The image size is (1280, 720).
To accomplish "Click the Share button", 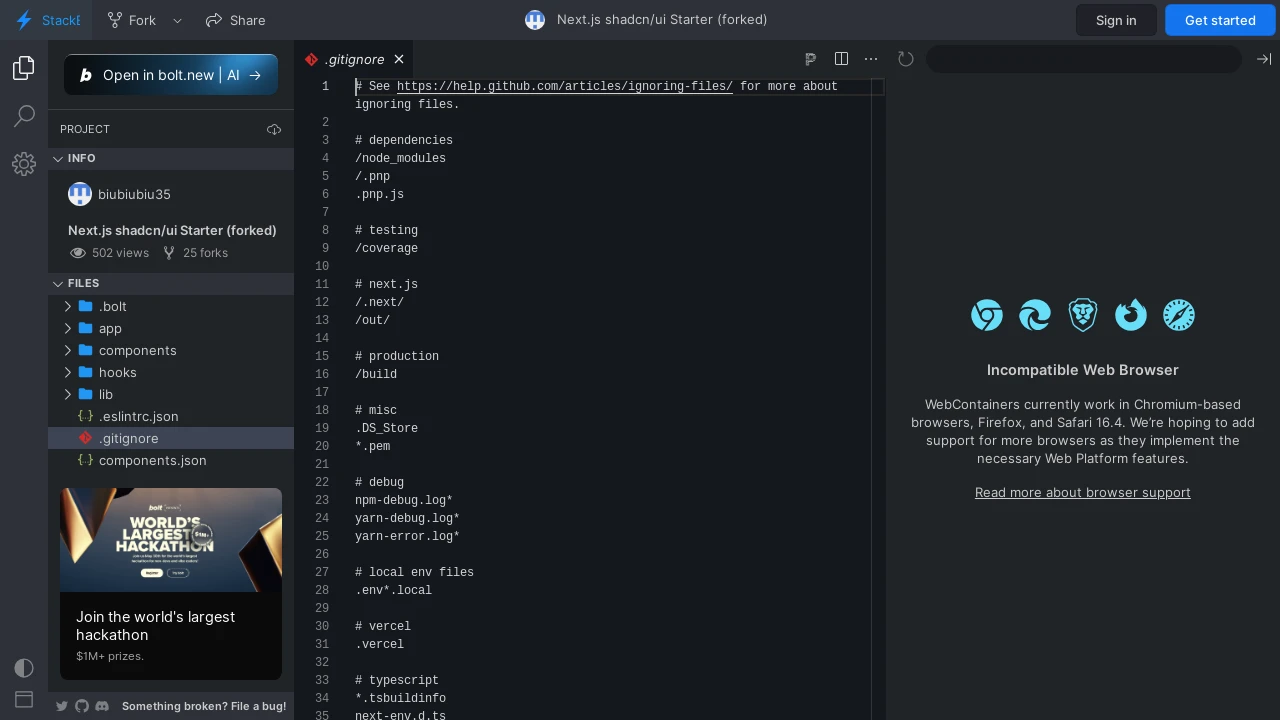I will [236, 20].
